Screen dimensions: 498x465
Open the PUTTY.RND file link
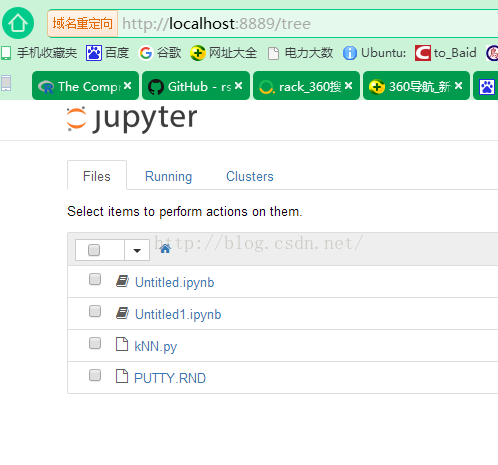(x=170, y=378)
